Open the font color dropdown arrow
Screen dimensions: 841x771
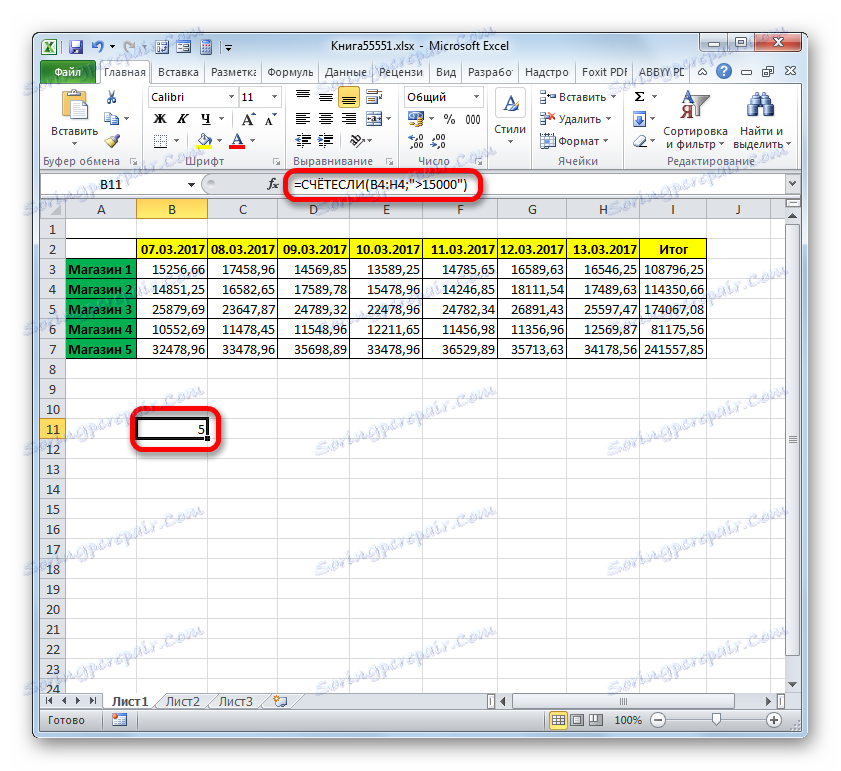pyautogui.click(x=253, y=141)
